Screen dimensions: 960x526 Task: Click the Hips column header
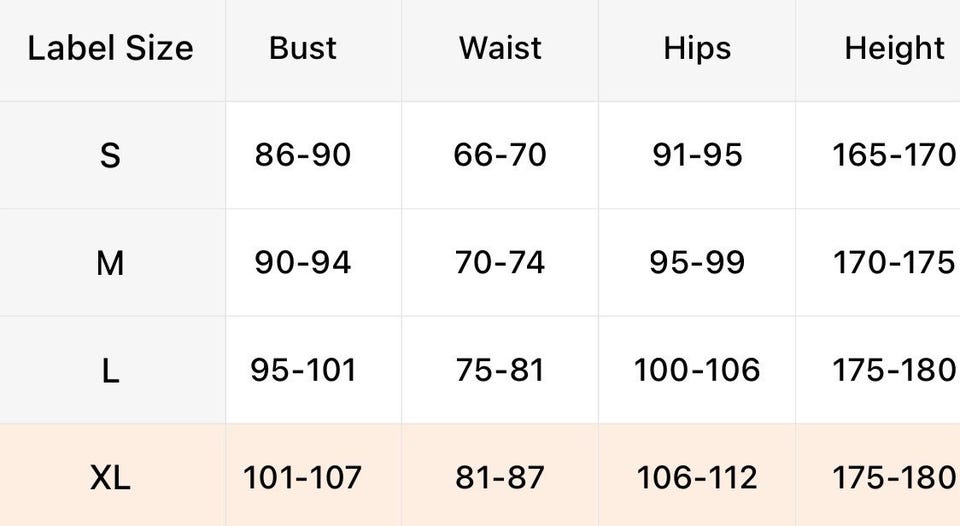697,49
